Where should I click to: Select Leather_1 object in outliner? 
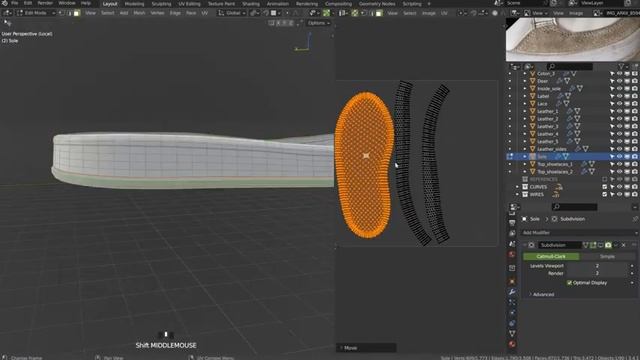(x=547, y=111)
